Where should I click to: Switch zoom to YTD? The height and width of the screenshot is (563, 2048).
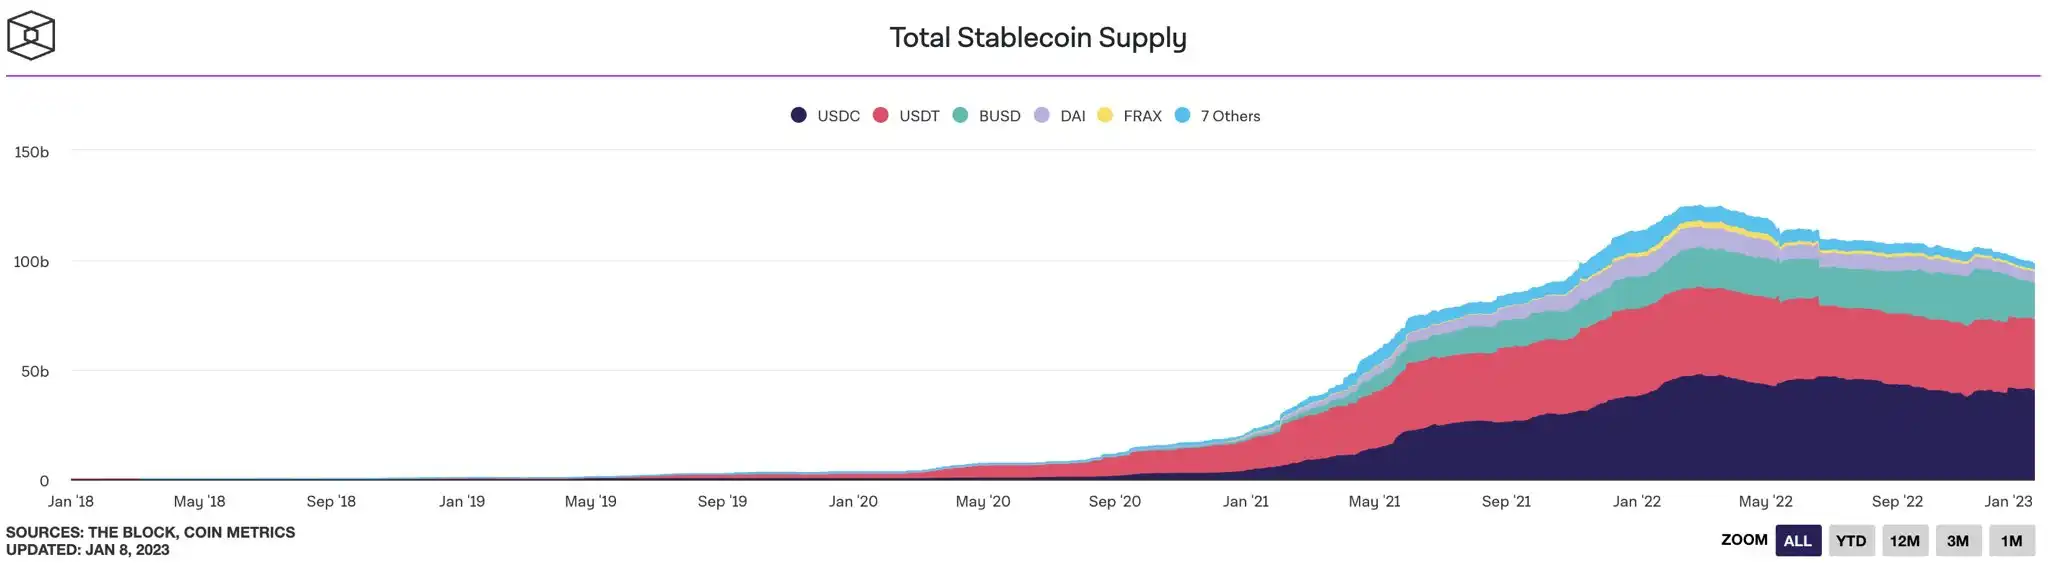(x=1851, y=541)
